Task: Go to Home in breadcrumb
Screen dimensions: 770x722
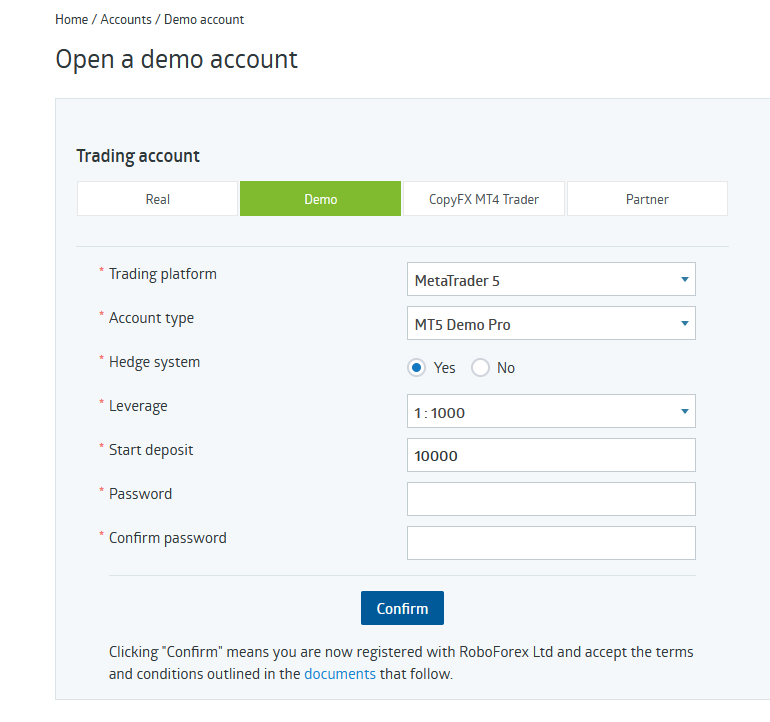Action: pyautogui.click(x=72, y=19)
